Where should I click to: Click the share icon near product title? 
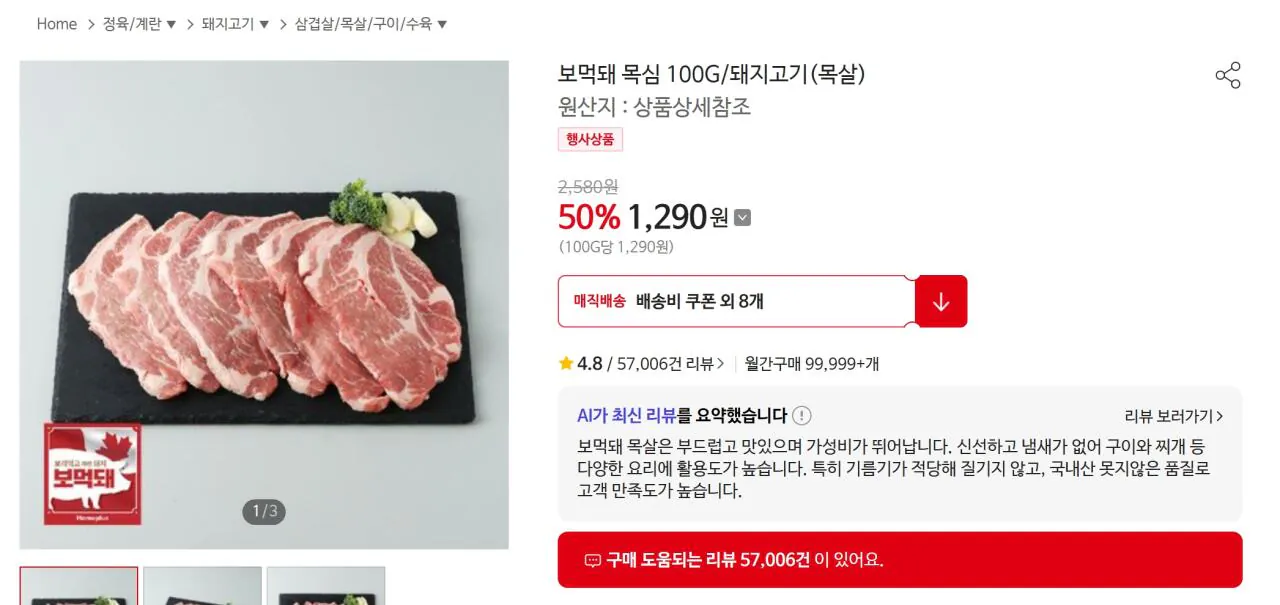[x=1227, y=76]
